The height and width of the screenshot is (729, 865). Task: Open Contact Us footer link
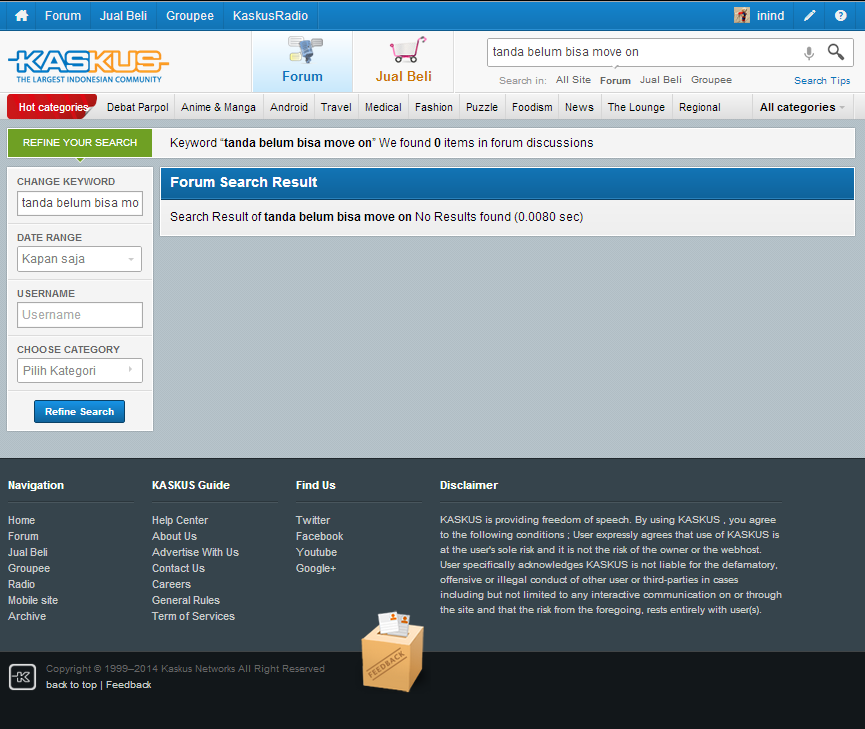(x=178, y=568)
